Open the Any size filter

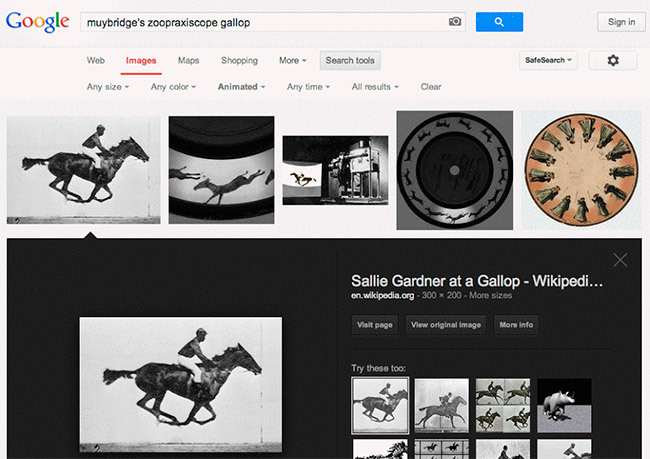pyautogui.click(x=108, y=87)
